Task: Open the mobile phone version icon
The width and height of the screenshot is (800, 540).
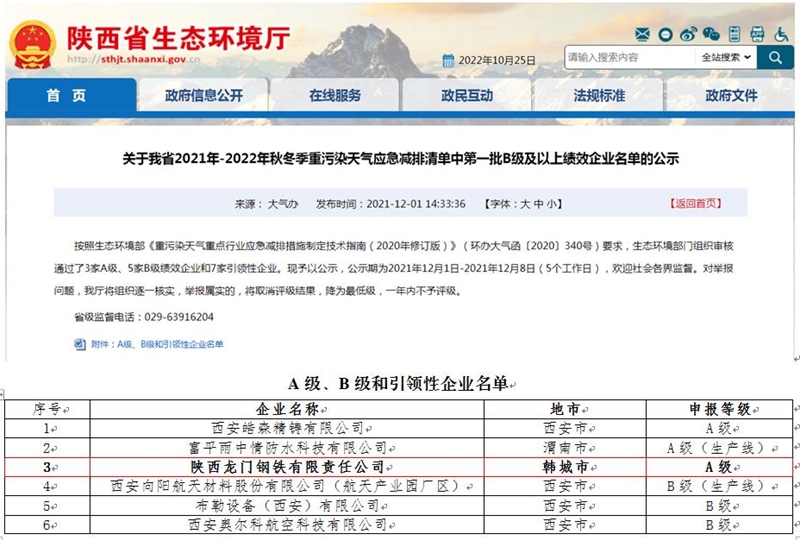Action: (735, 34)
